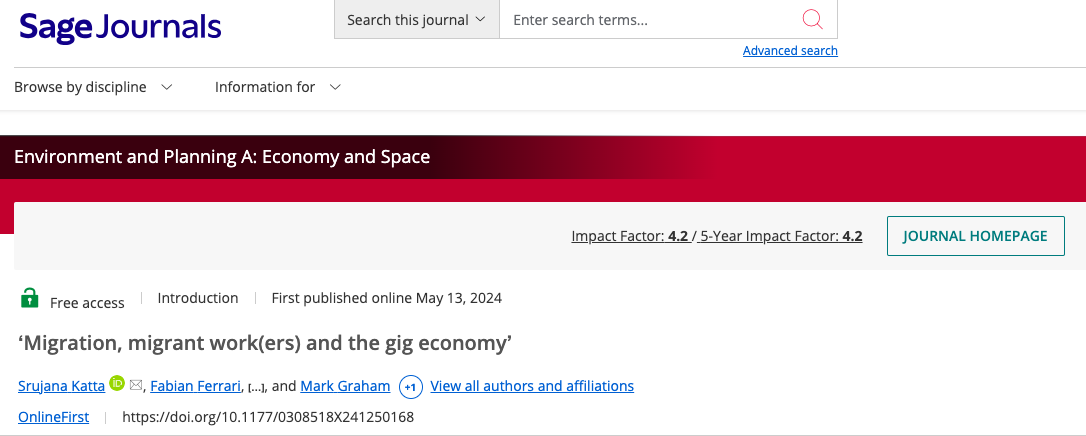Viewport: 1086px width, 436px height.
Task: Click the envelope email icon beside Srujana Katta
Action: [x=136, y=386]
